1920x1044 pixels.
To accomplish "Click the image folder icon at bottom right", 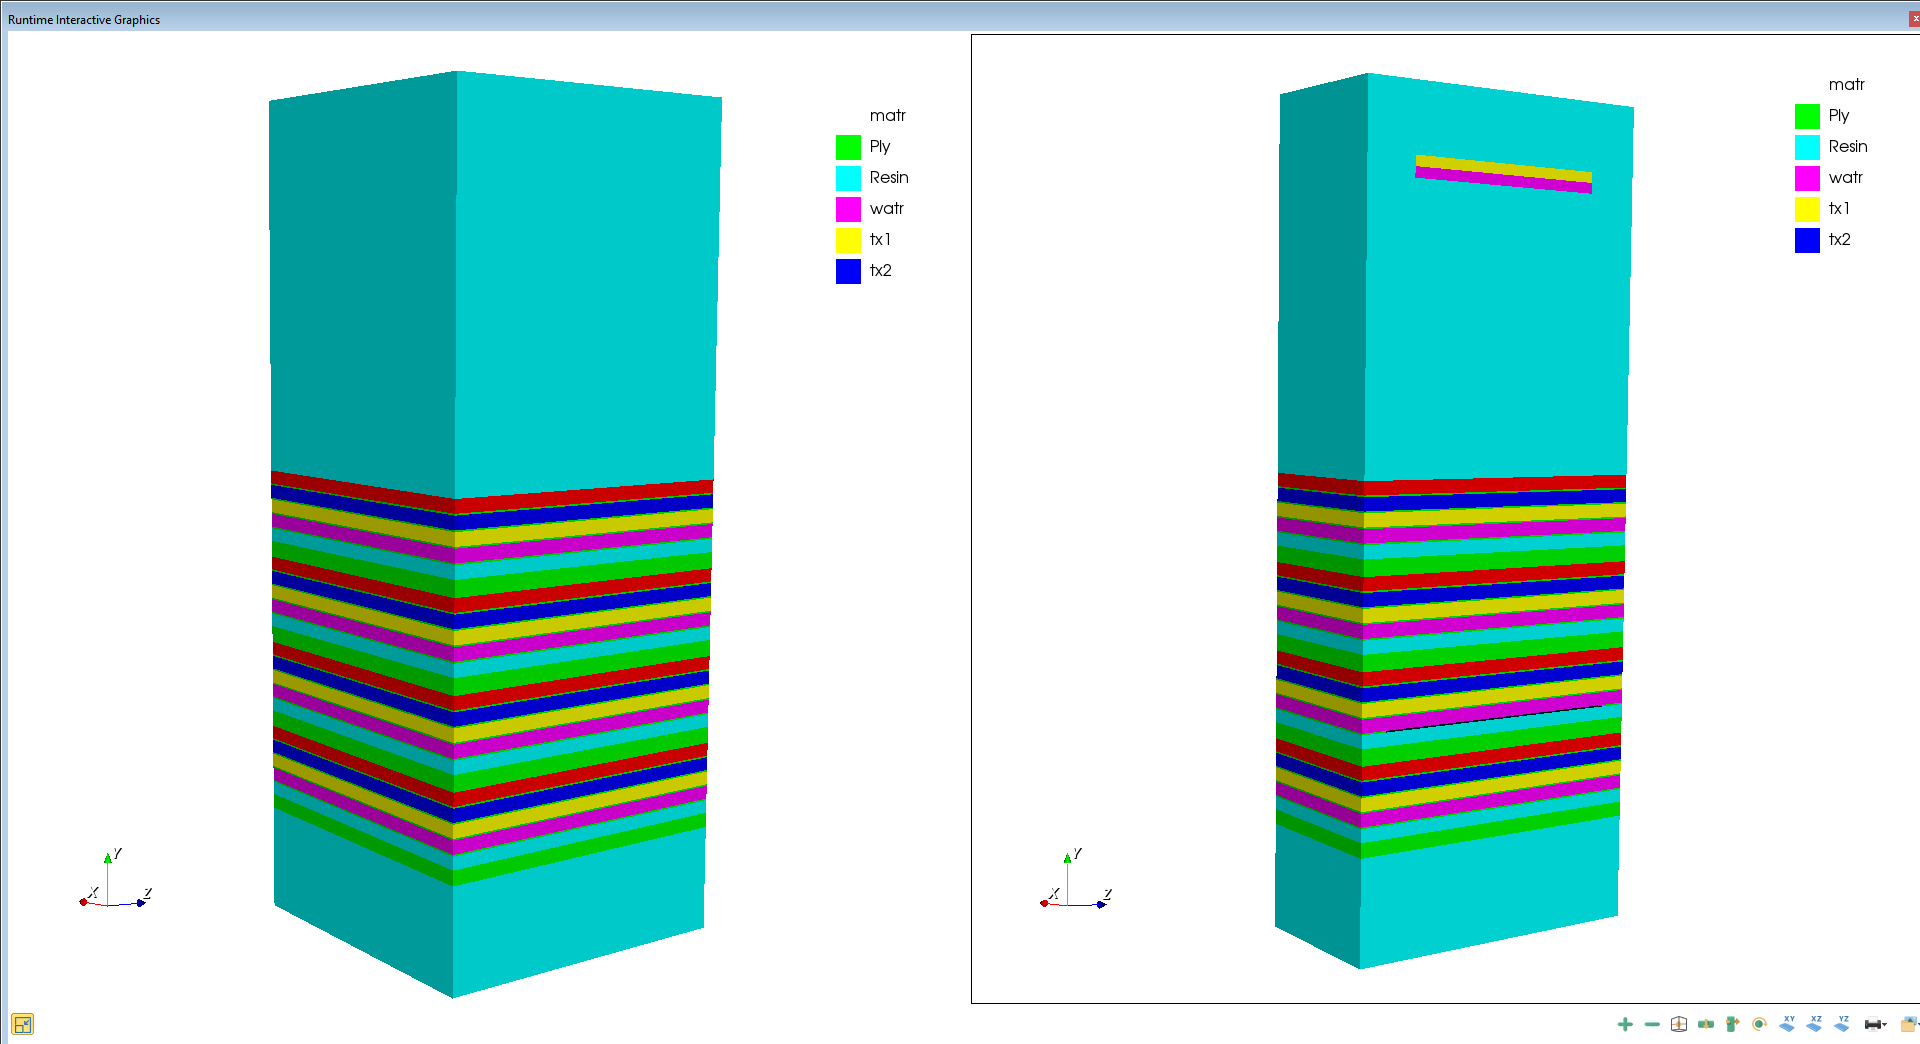I will click(1908, 1024).
